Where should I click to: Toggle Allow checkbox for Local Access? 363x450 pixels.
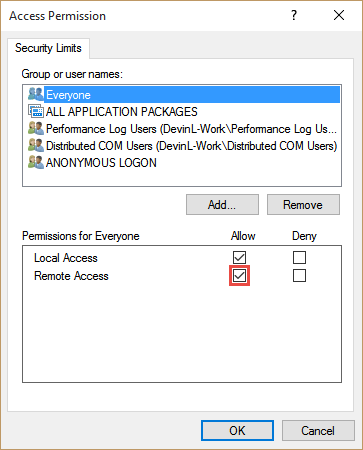pyautogui.click(x=239, y=257)
